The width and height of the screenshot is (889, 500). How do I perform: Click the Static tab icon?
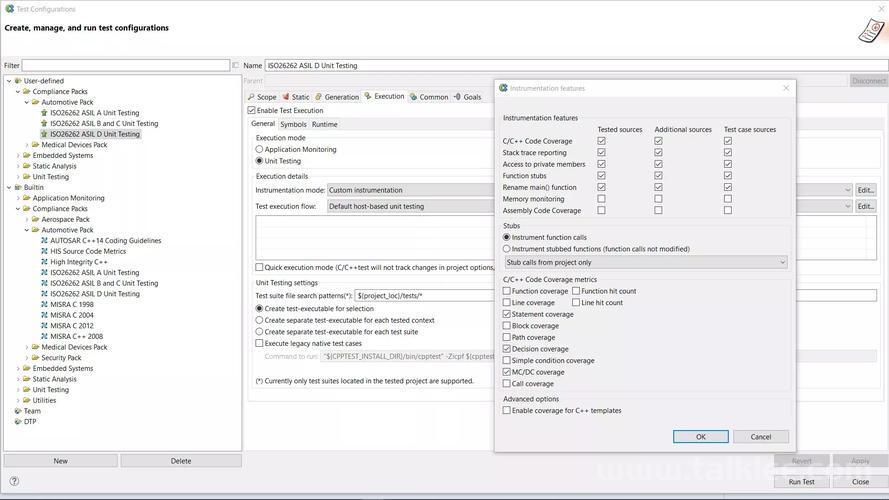pyautogui.click(x=286, y=97)
